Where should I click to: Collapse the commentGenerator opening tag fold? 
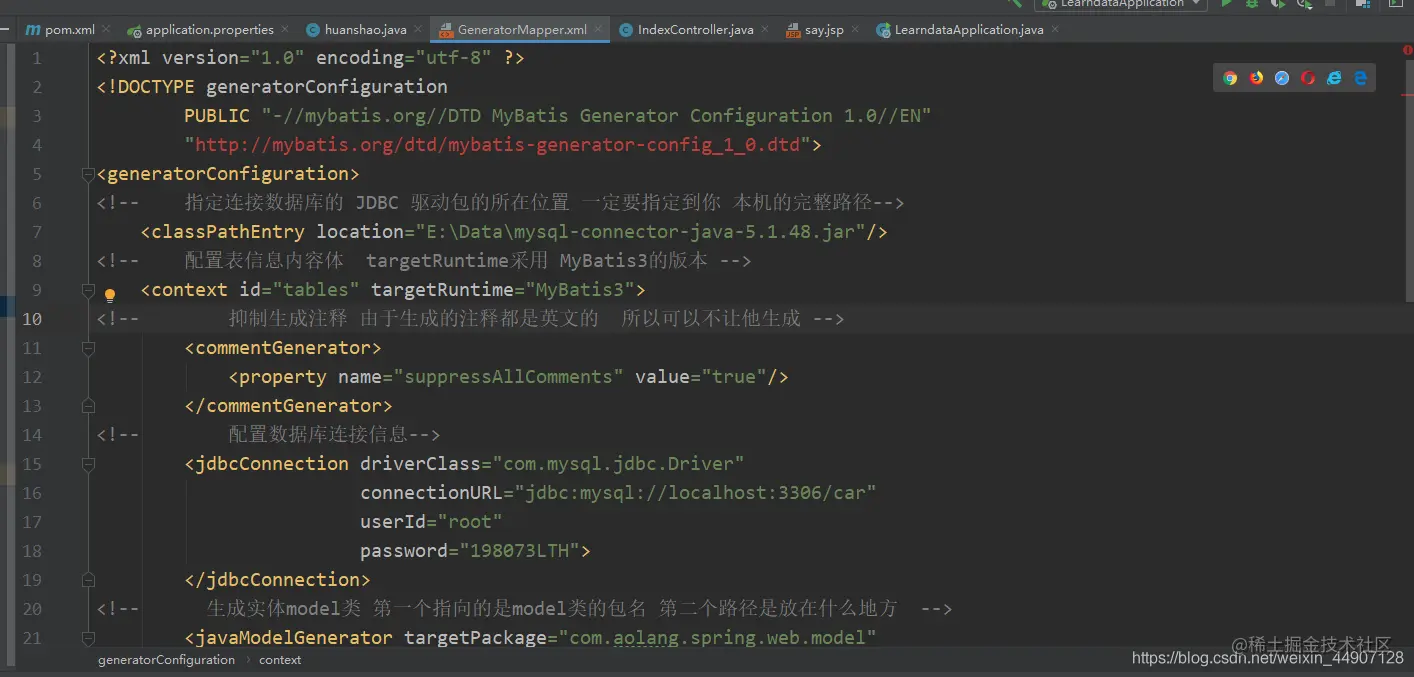pos(87,348)
